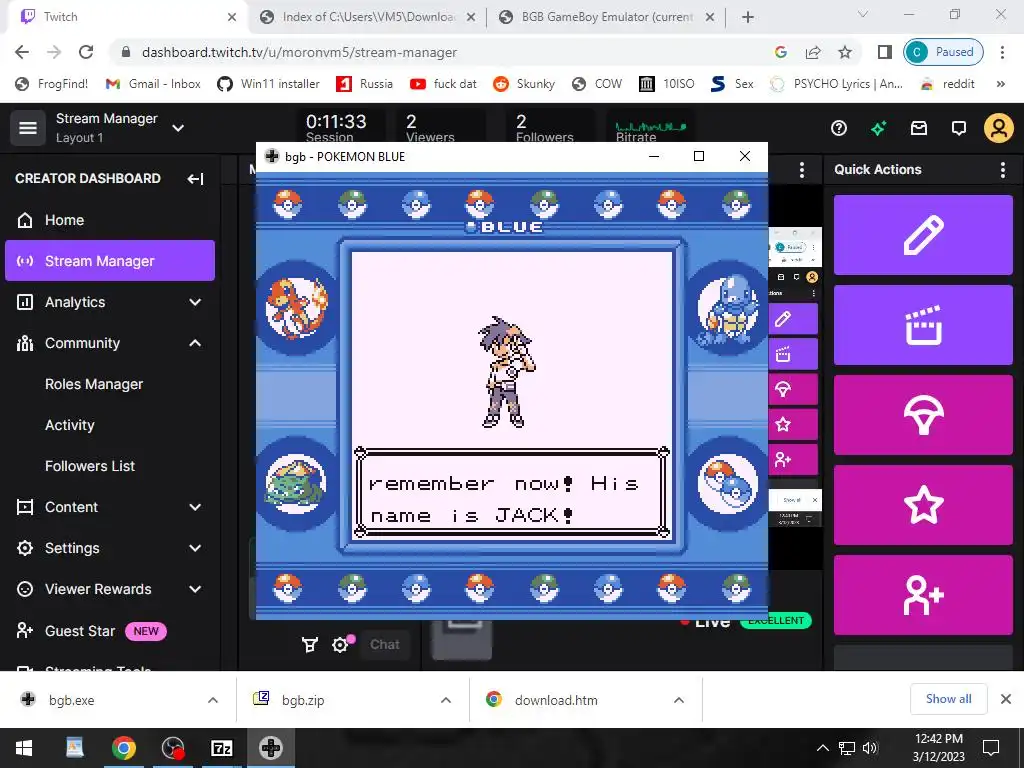Open the green sparkle icon in header
Image resolution: width=1024 pixels, height=768 pixels.
coord(878,128)
